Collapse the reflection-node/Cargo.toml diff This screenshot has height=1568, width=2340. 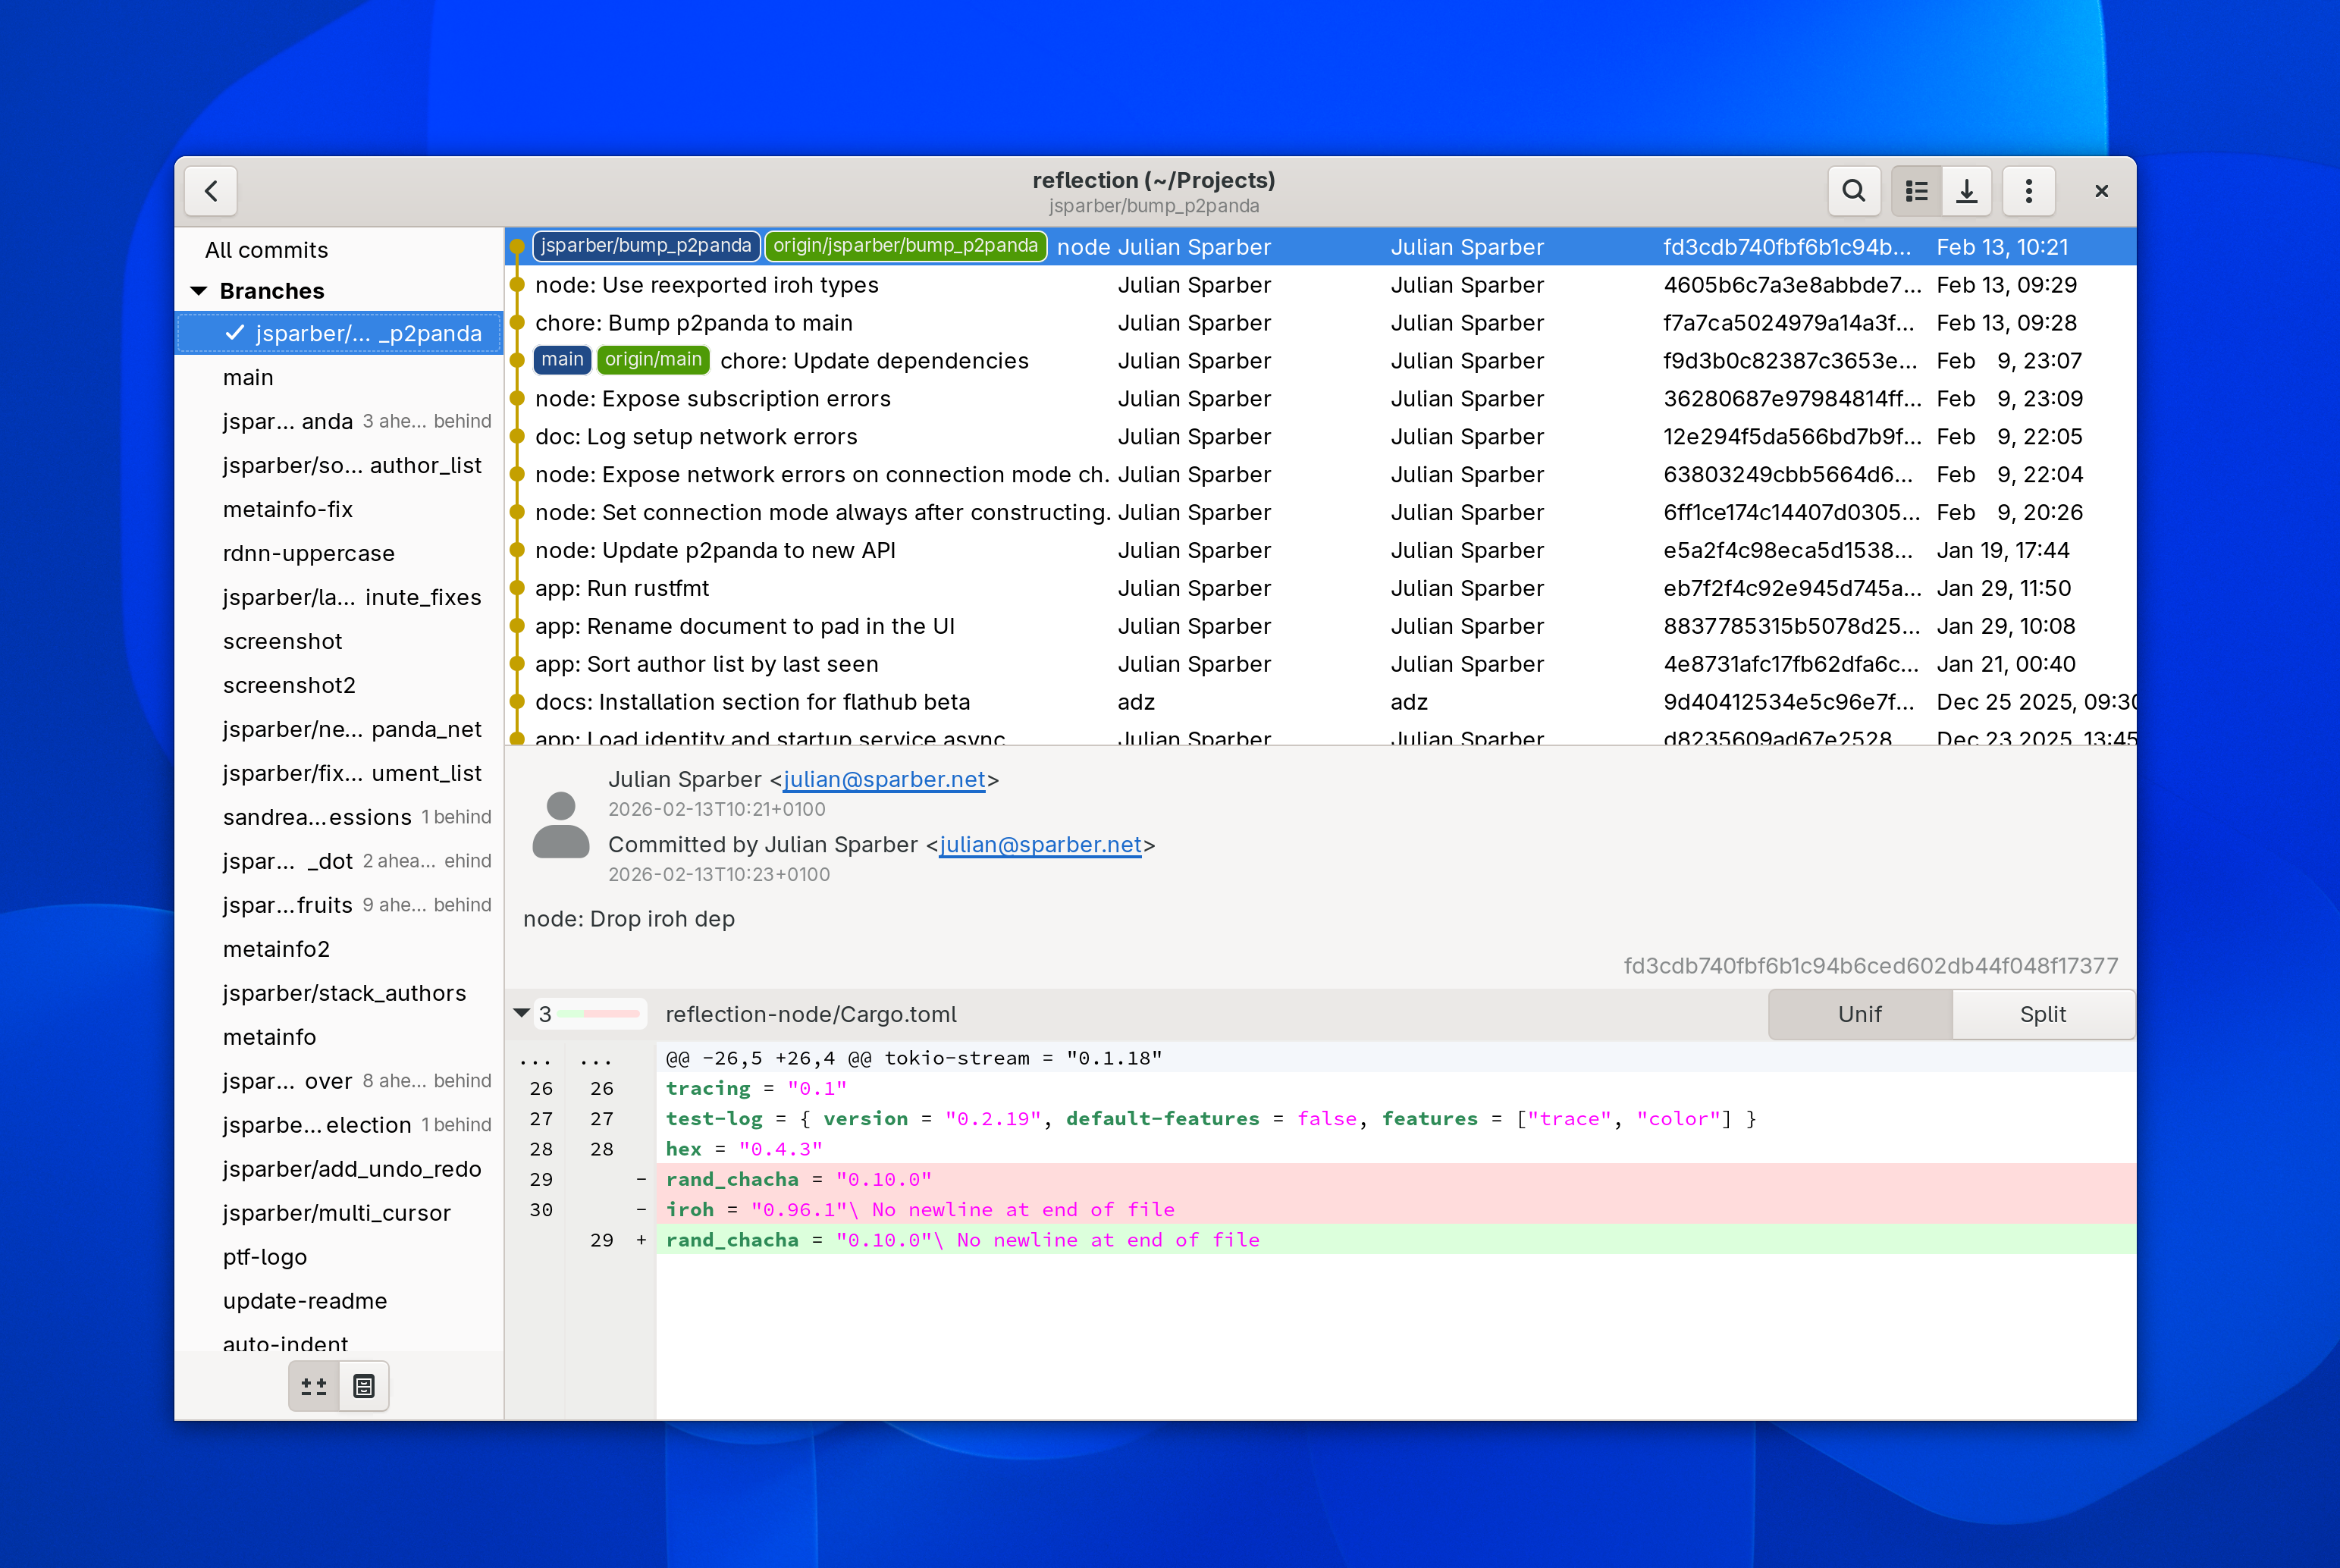tap(521, 1013)
